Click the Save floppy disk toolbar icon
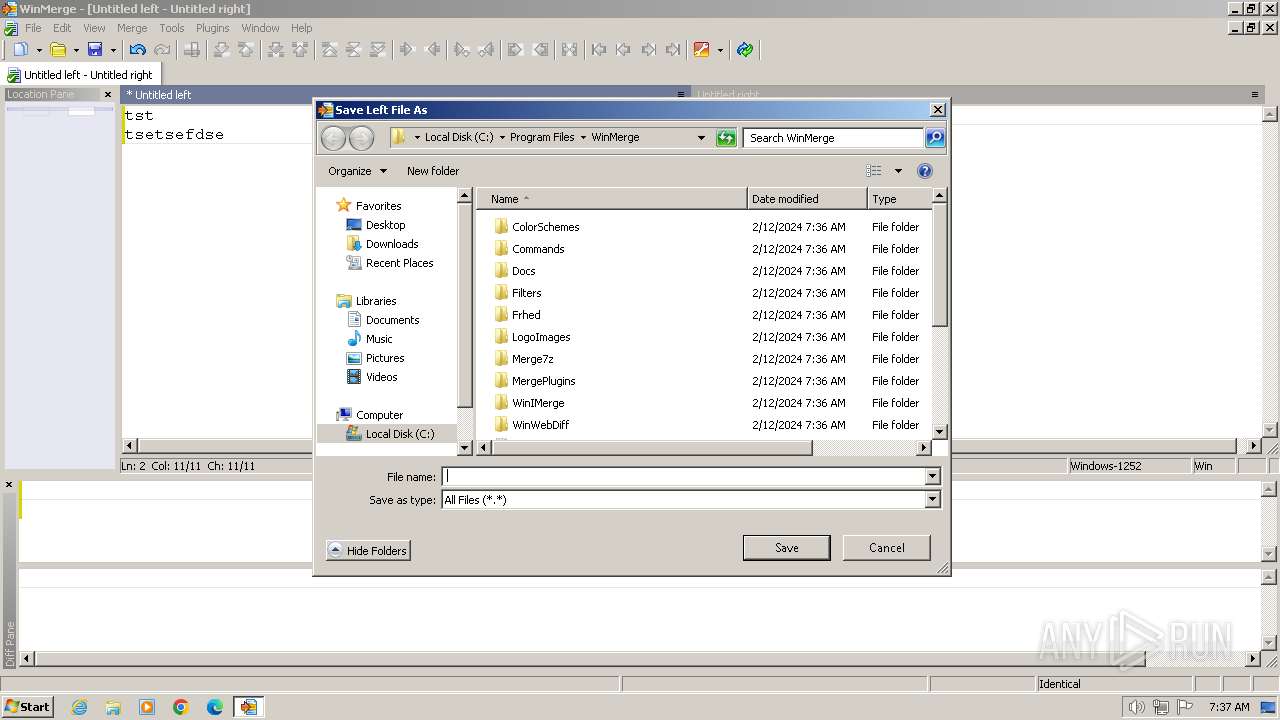Image resolution: width=1280 pixels, height=720 pixels. 95,49
